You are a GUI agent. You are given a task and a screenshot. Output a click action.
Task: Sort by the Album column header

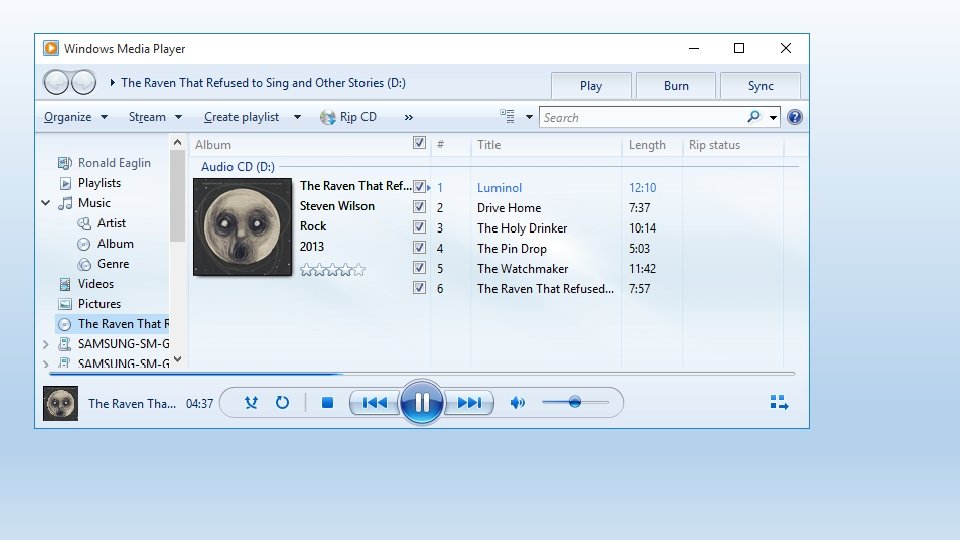pos(300,145)
